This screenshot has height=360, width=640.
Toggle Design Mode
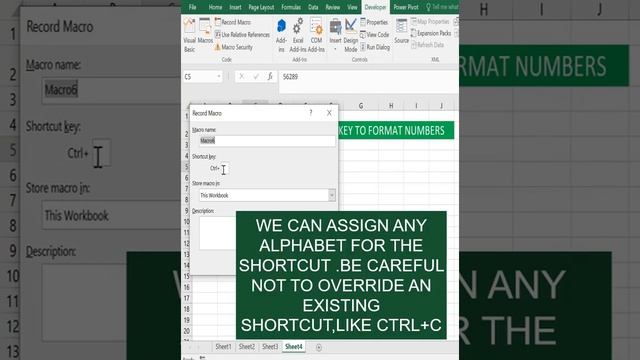pyautogui.click(x=350, y=36)
